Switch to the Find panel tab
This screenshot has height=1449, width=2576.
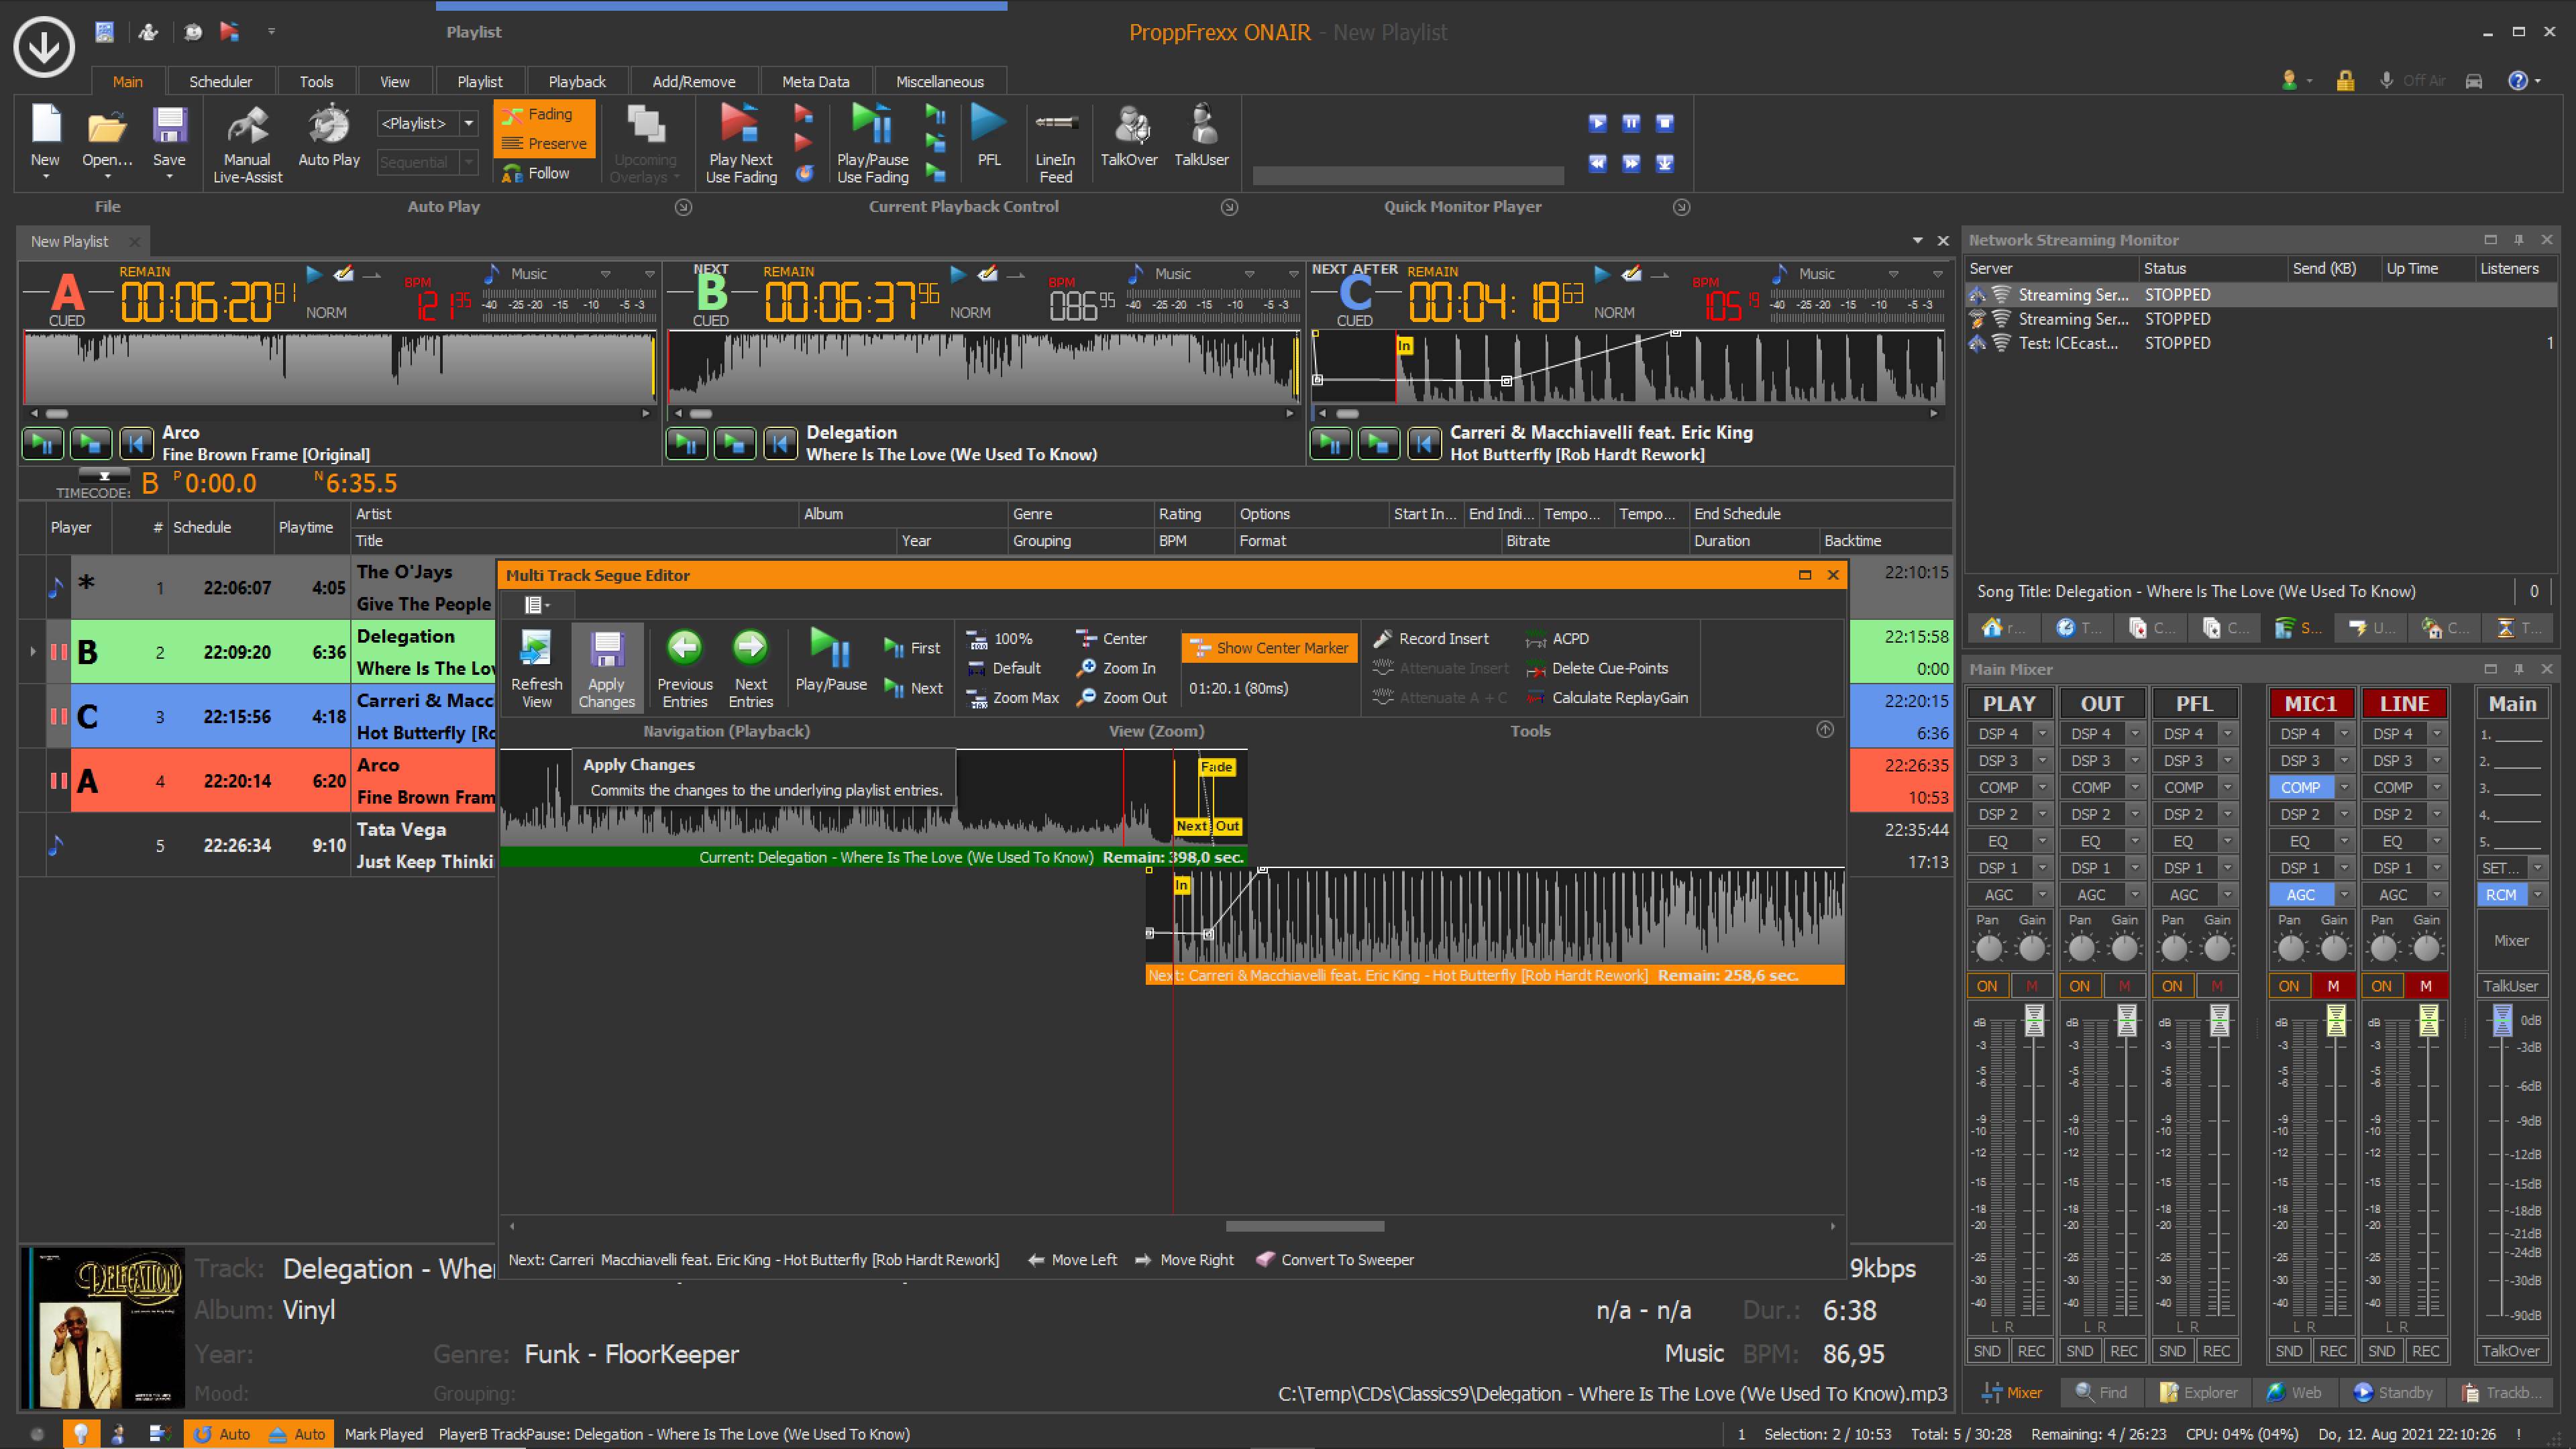tap(2101, 1392)
